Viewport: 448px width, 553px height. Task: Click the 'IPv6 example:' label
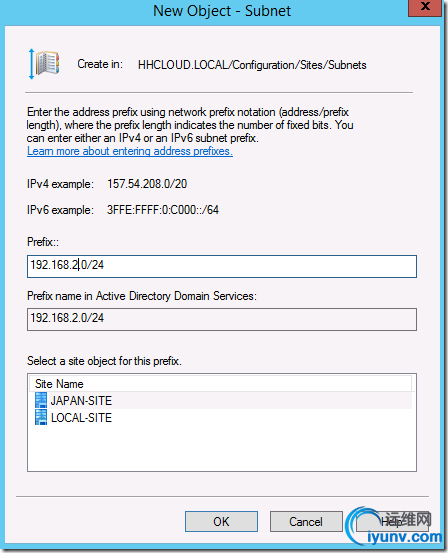[60, 210]
